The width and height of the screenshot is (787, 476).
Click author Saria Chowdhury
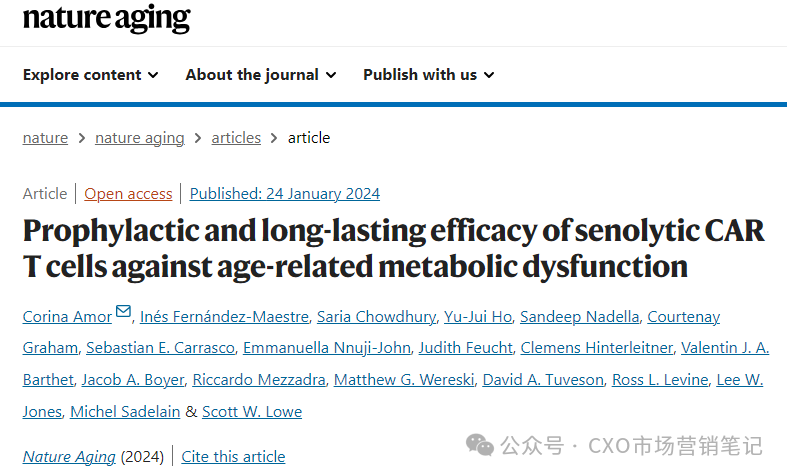376,317
